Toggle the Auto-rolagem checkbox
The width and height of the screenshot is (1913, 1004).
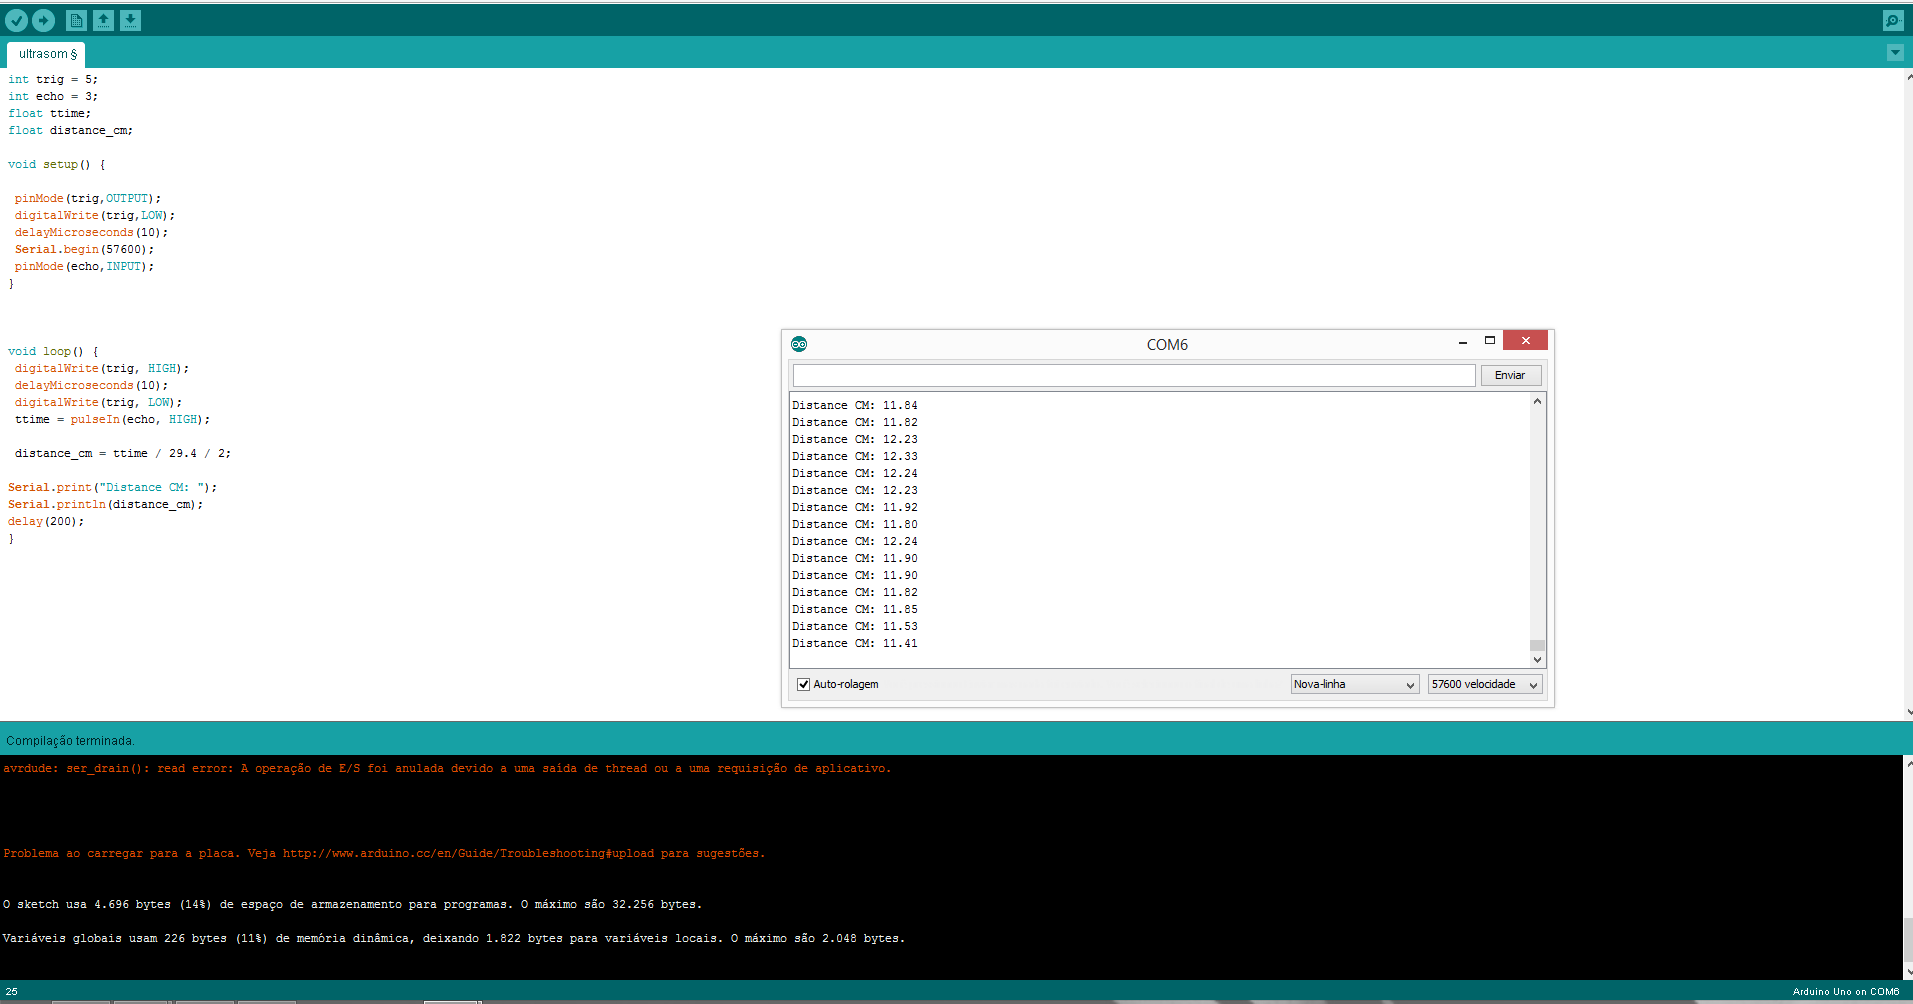(803, 684)
